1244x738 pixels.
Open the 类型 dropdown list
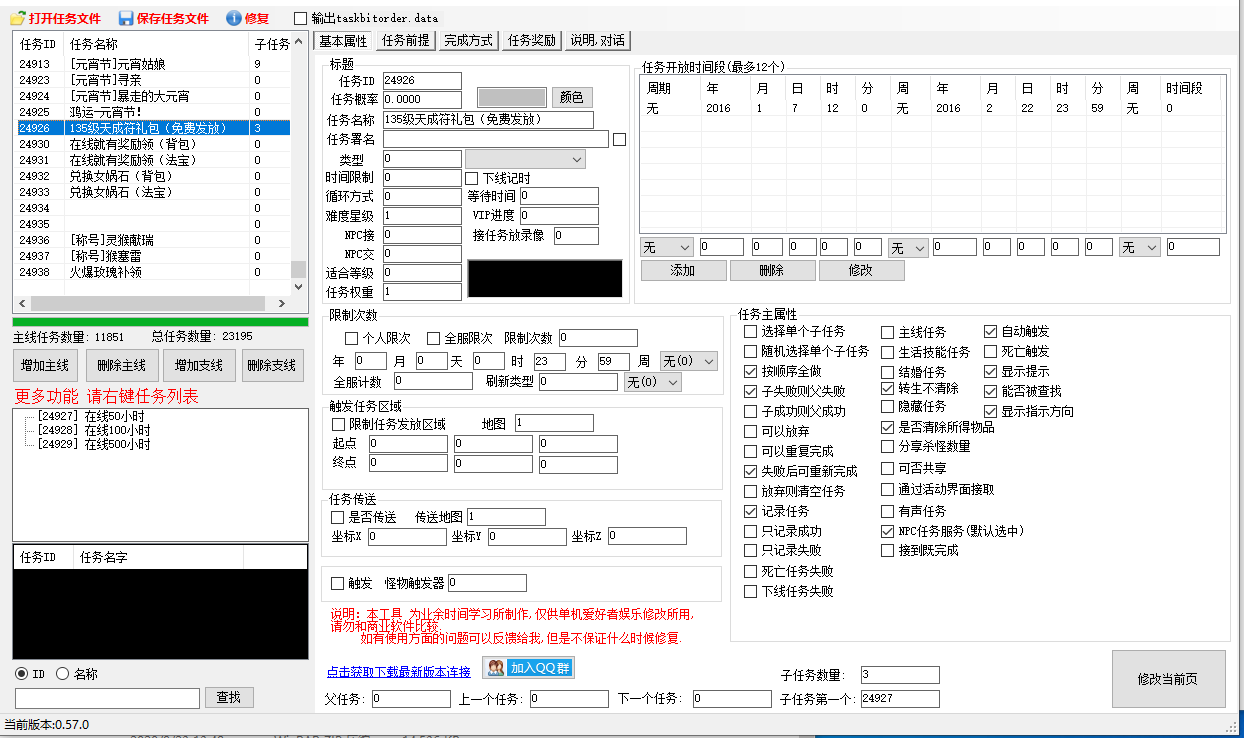pyautogui.click(x=525, y=159)
